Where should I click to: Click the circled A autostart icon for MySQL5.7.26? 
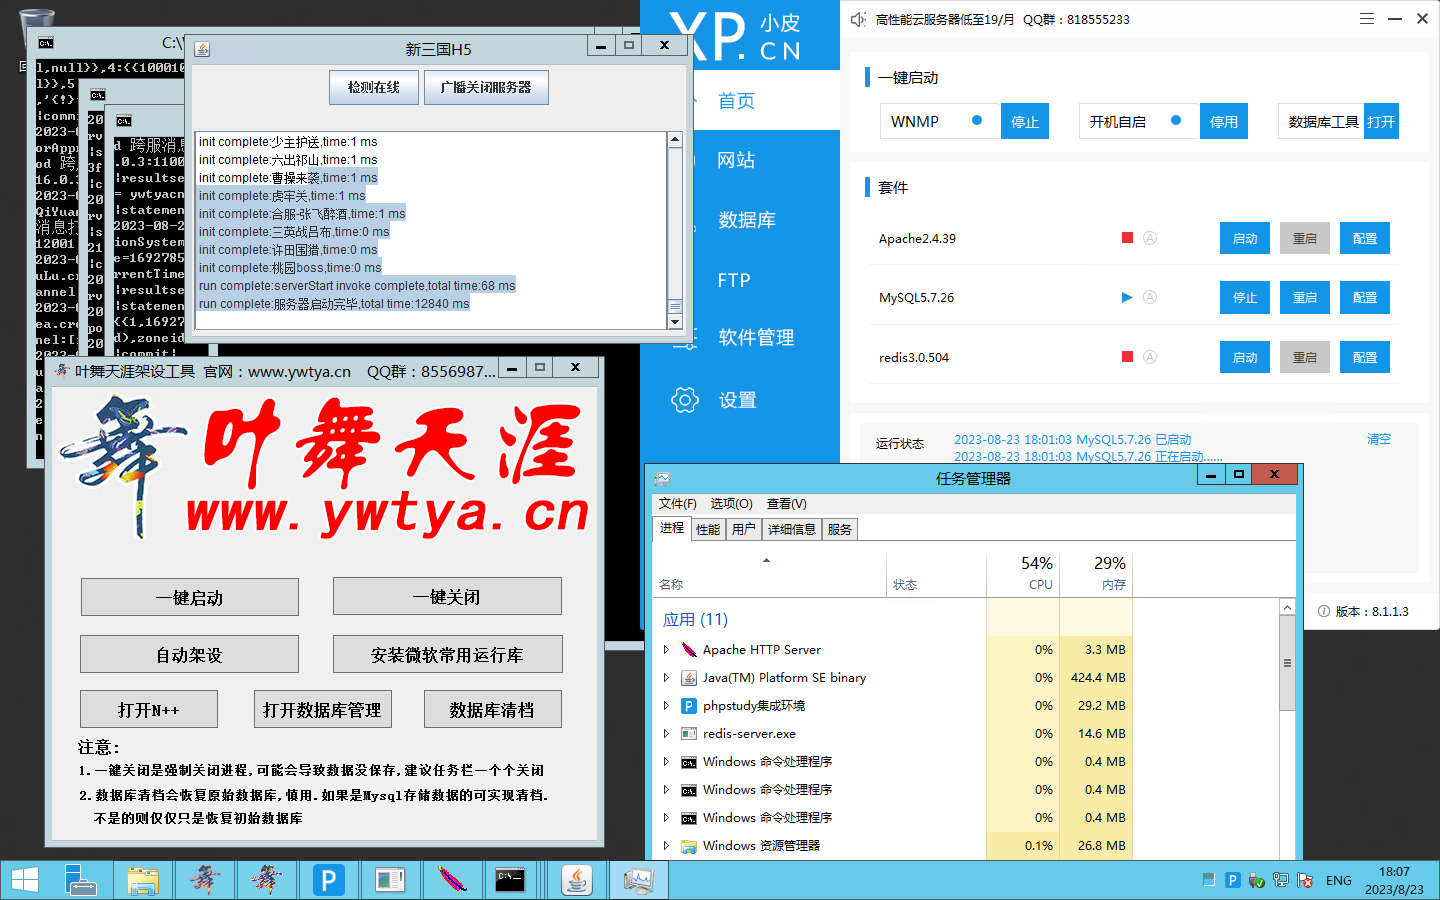tap(1150, 297)
